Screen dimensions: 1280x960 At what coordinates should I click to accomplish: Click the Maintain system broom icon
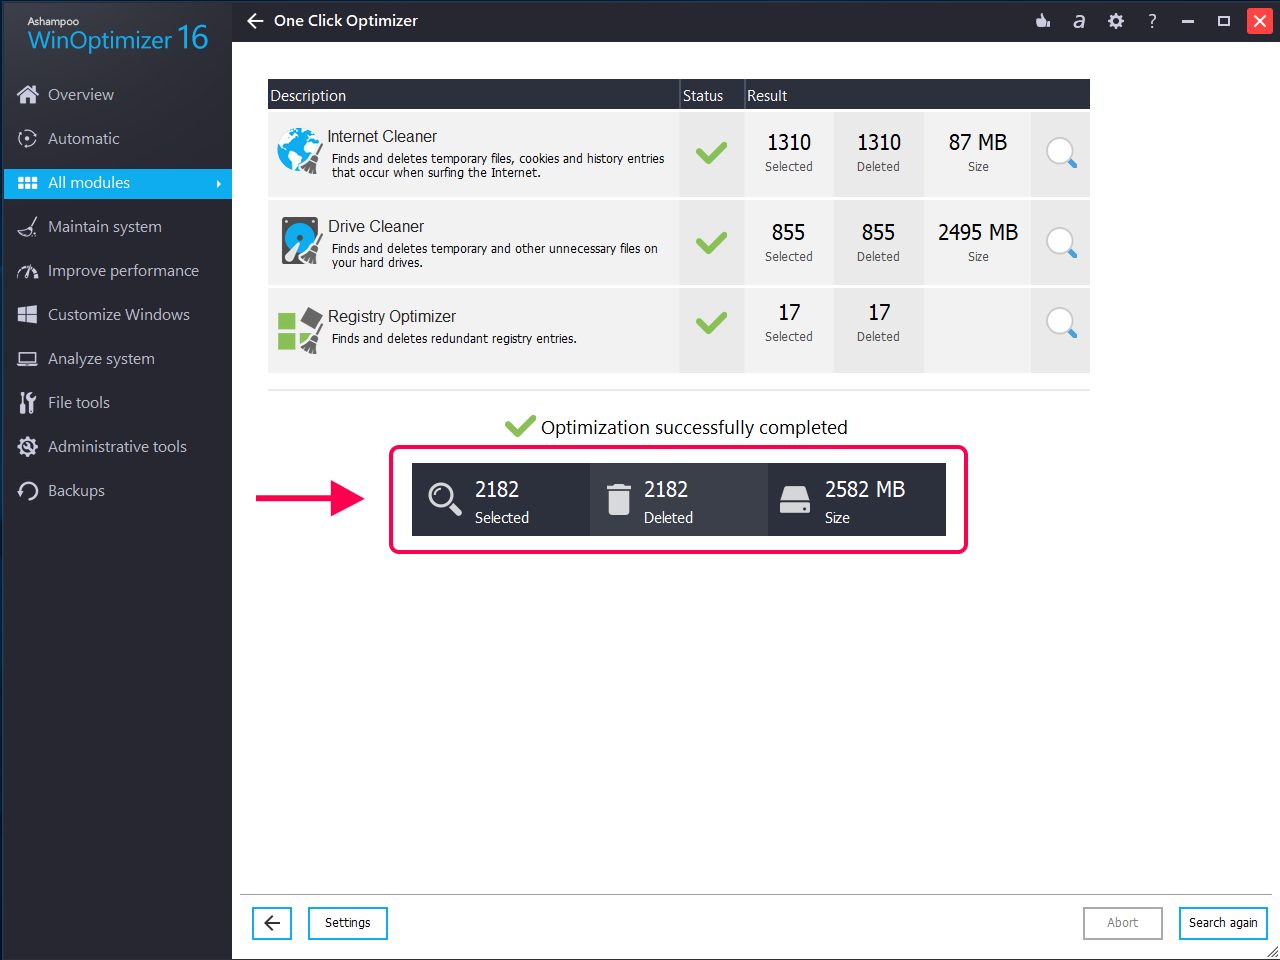pyautogui.click(x=28, y=227)
